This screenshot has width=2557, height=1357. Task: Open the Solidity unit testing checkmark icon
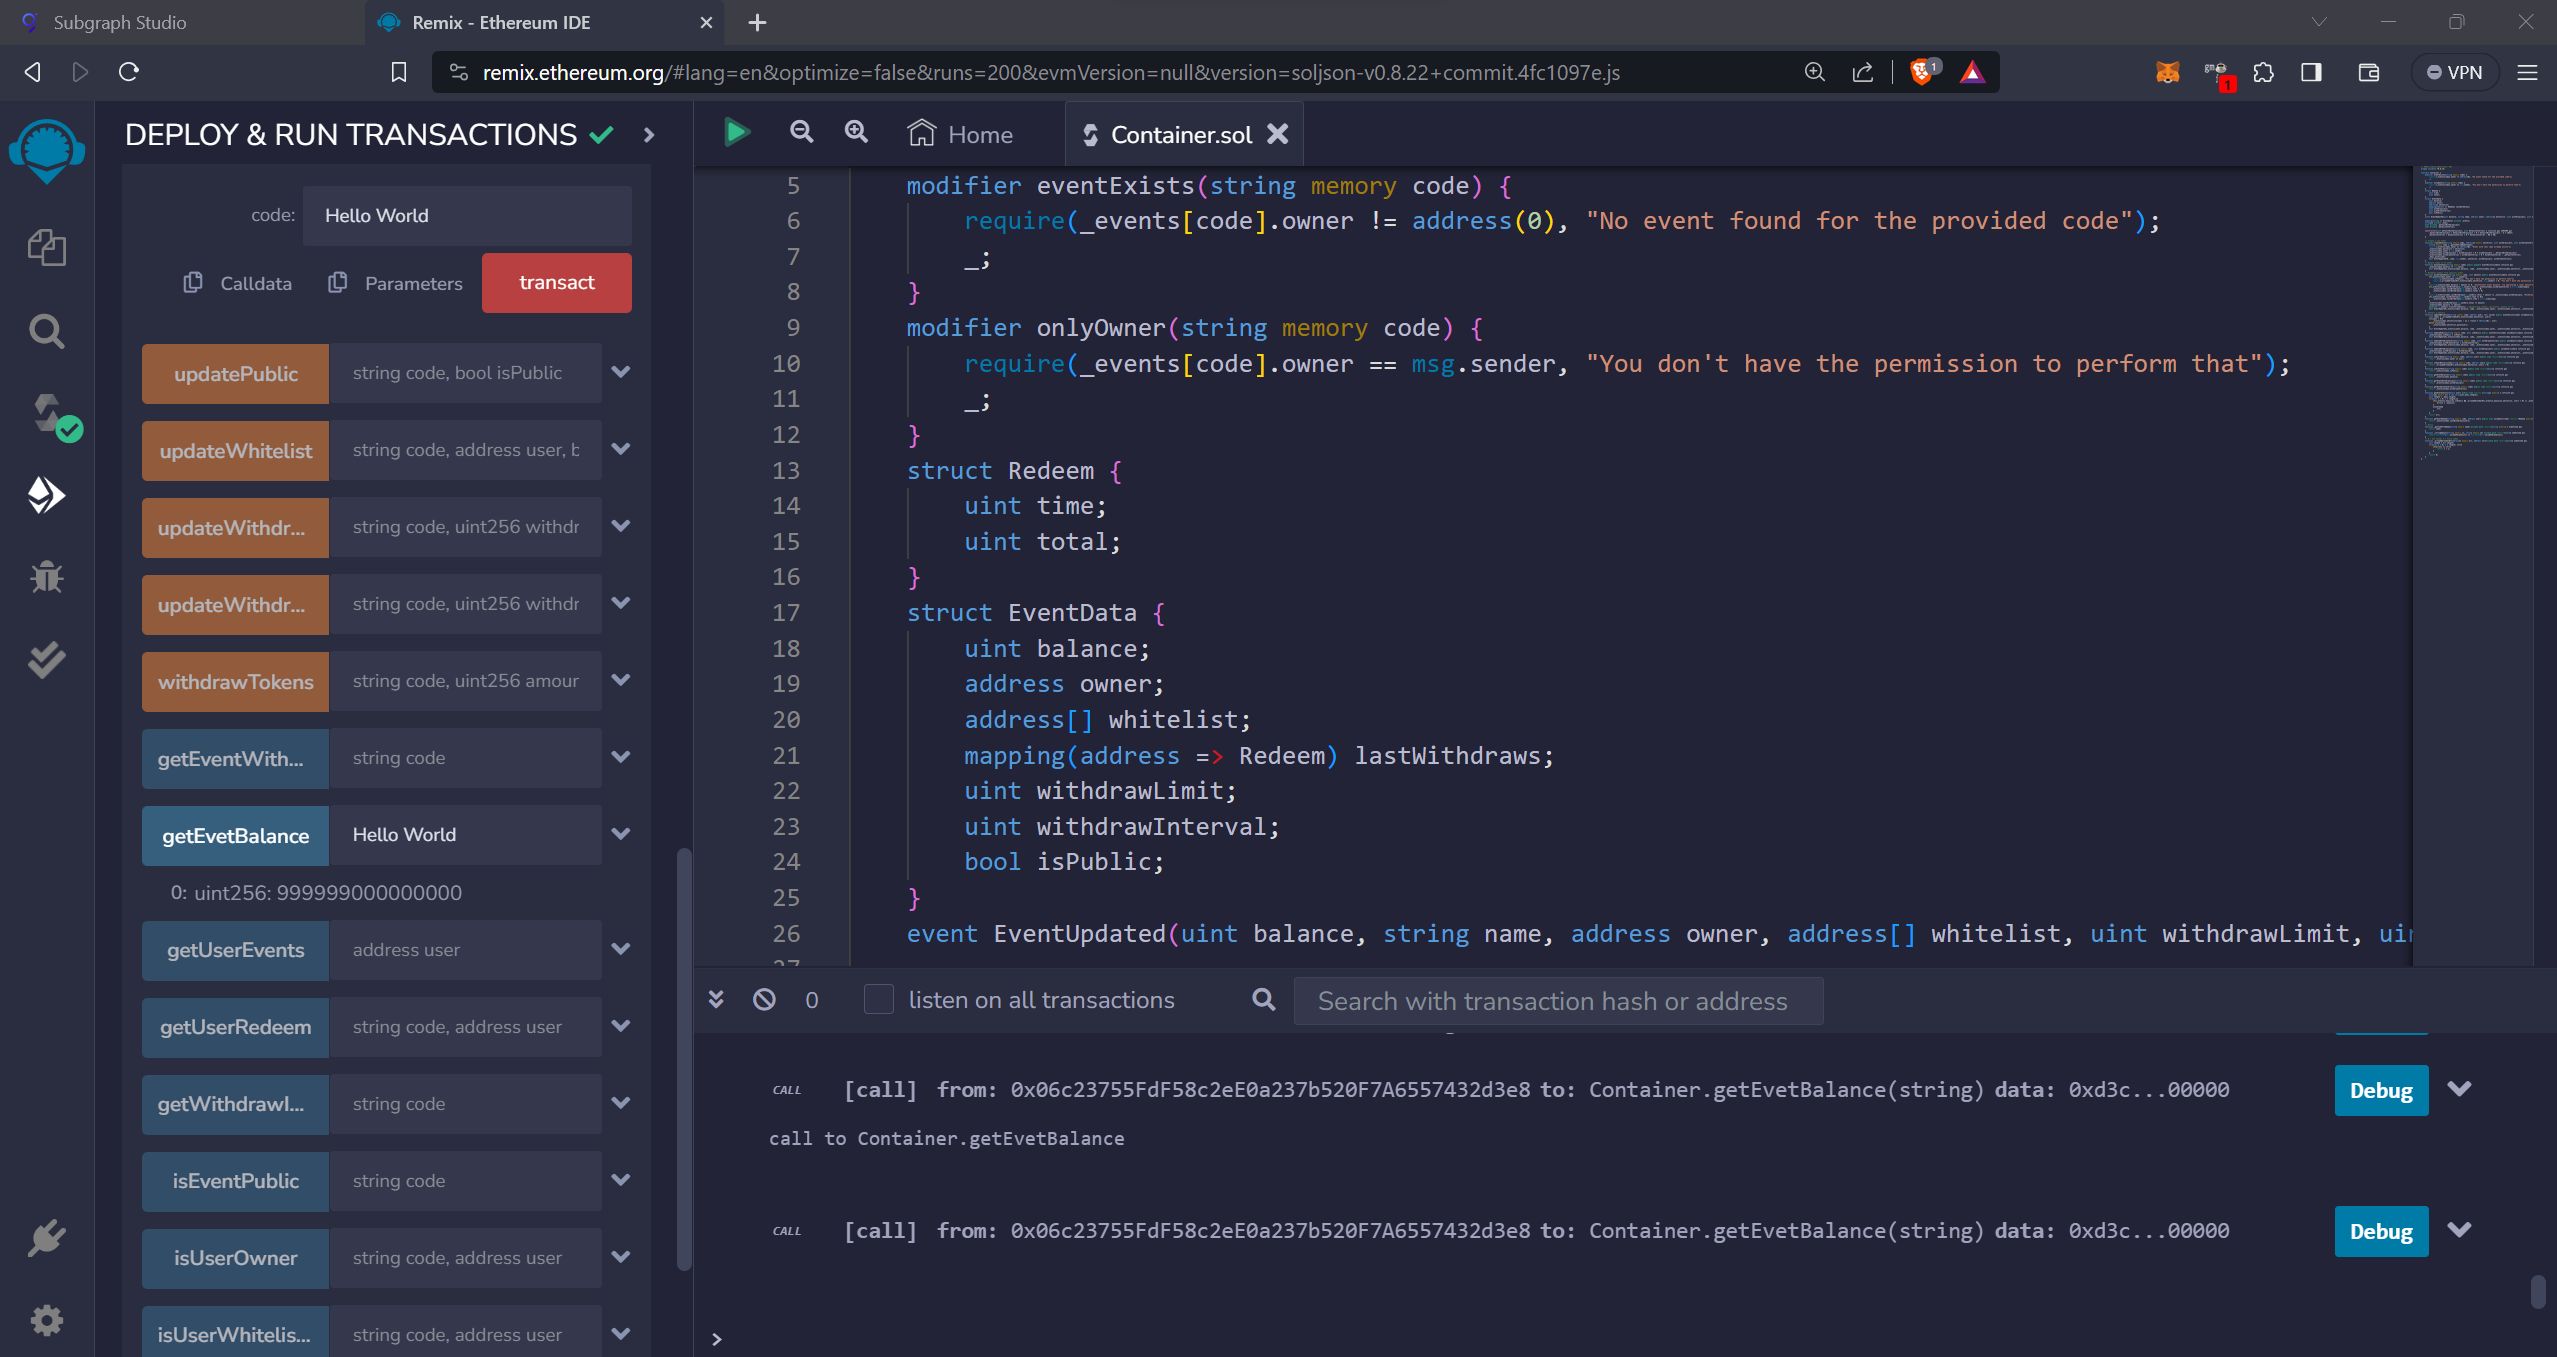coord(46,660)
